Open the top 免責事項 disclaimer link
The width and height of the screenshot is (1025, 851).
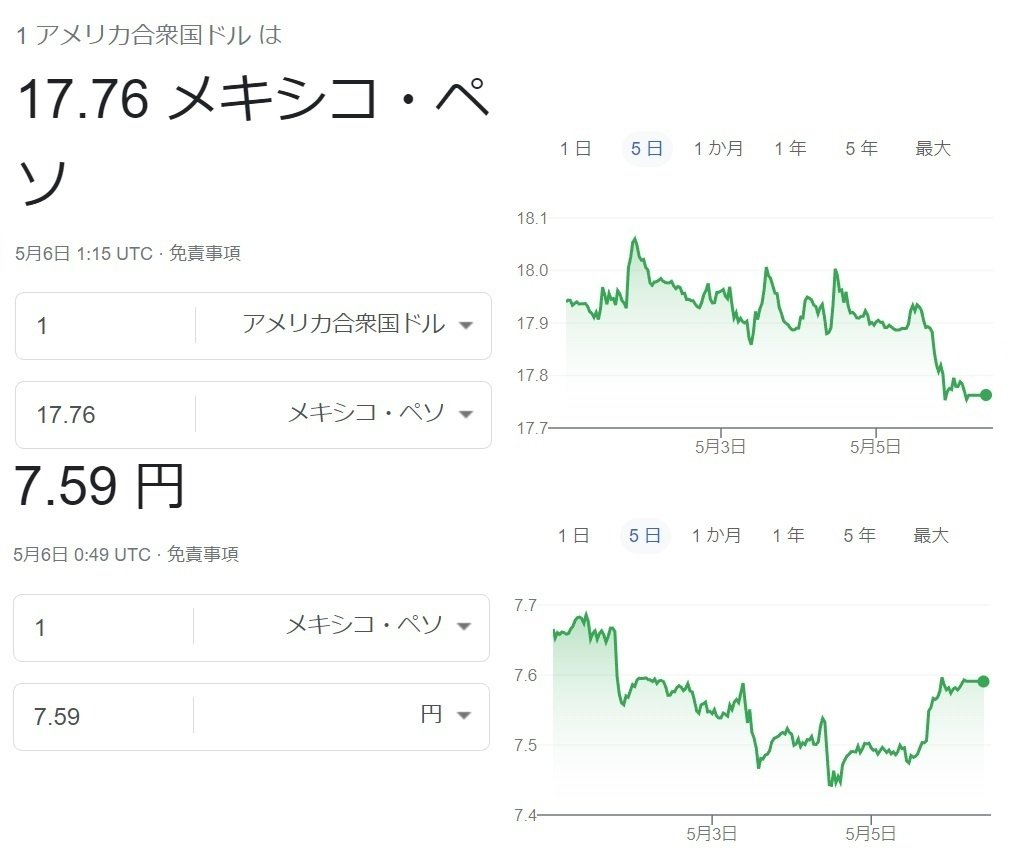(205, 254)
